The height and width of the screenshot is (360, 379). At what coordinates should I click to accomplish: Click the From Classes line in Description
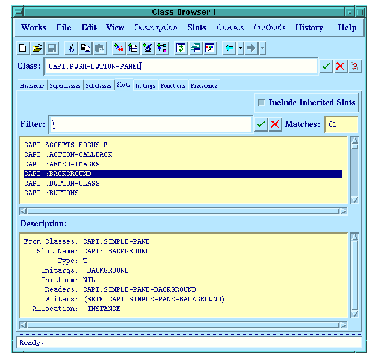tap(87, 241)
